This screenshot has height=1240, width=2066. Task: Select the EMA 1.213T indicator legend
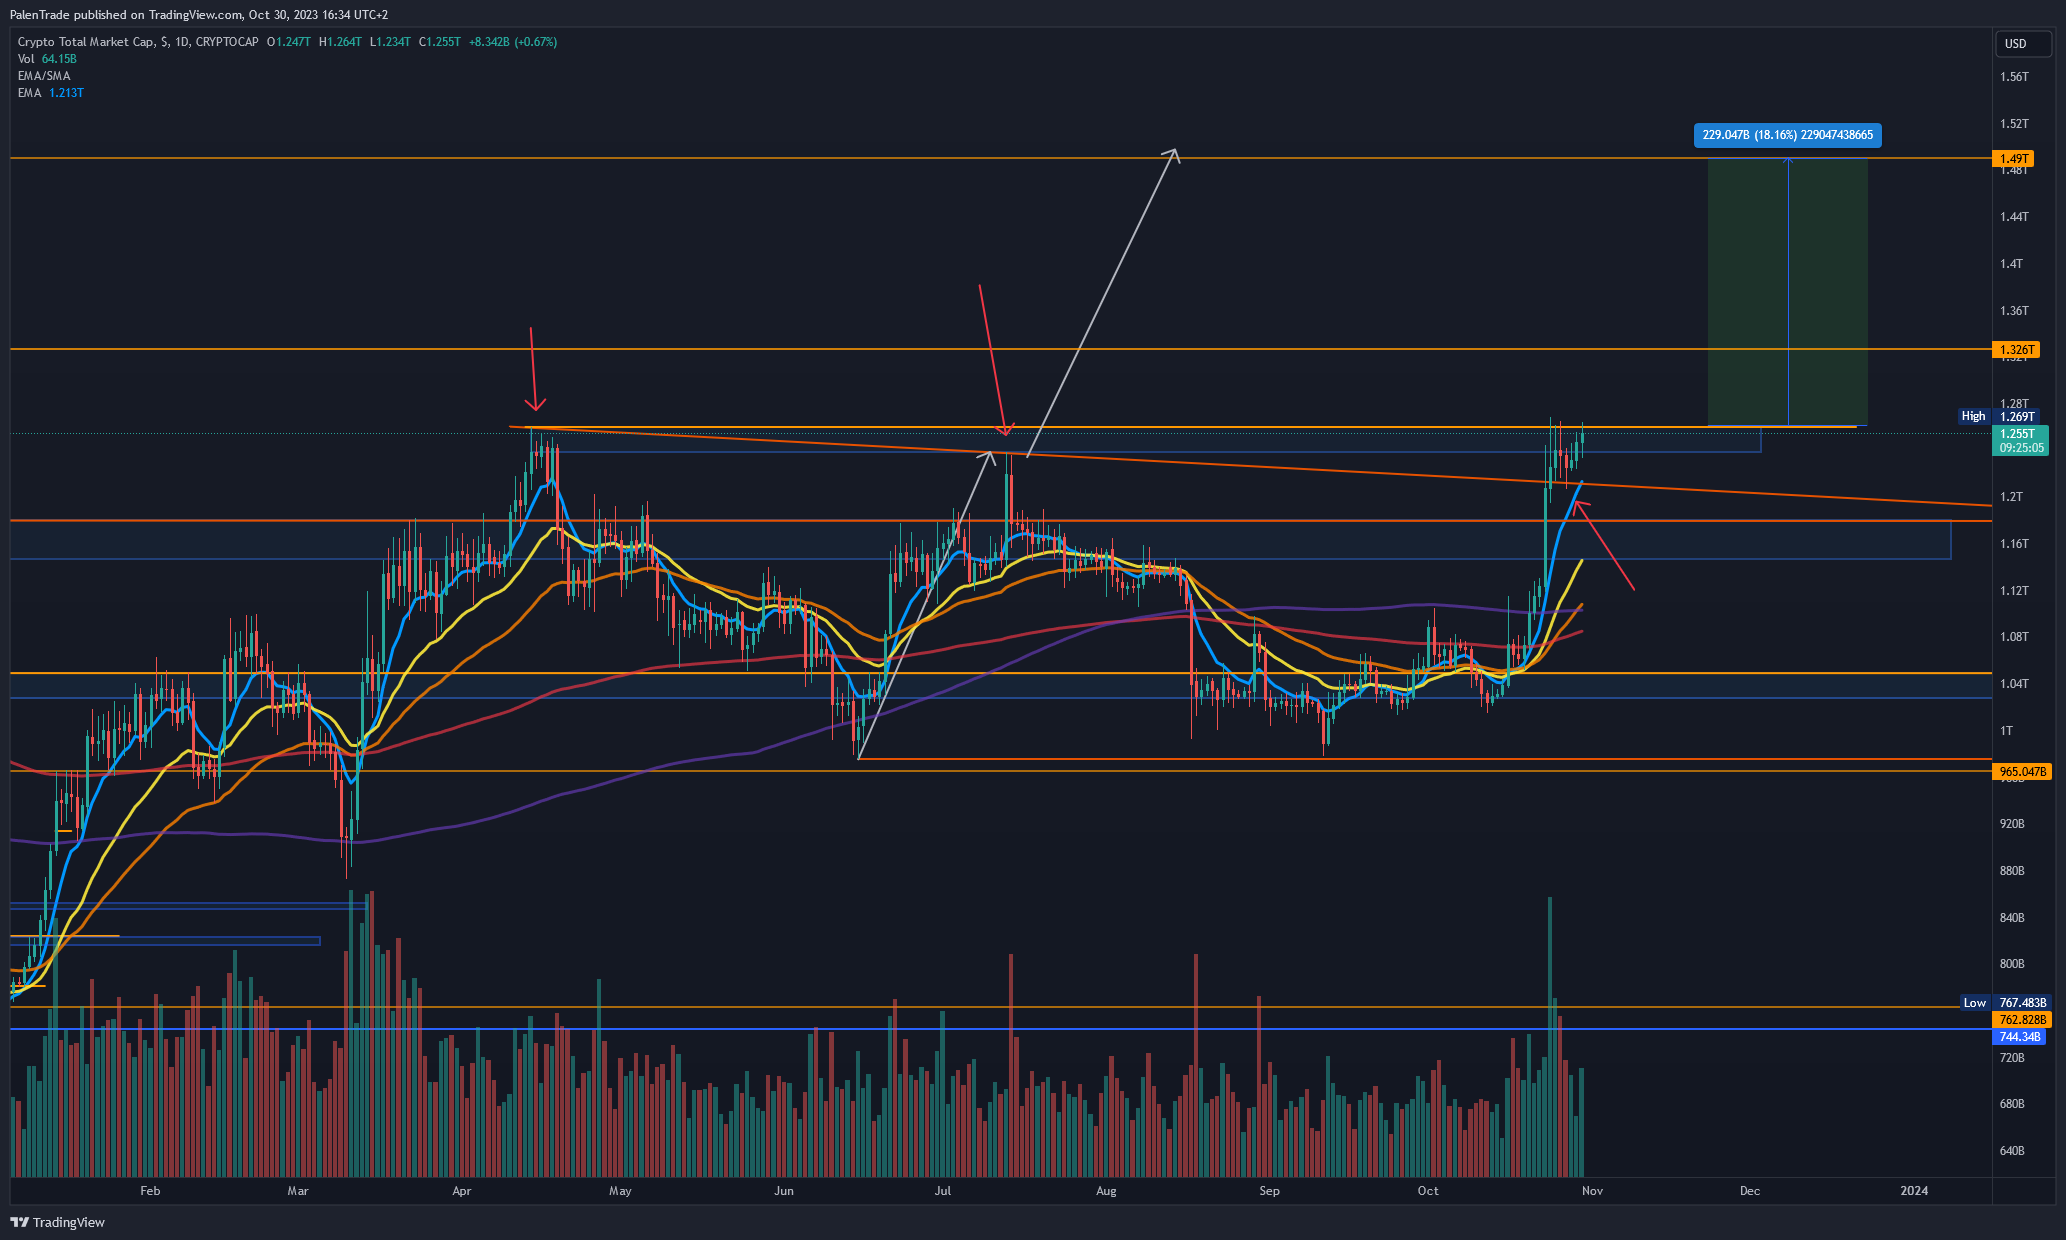51,93
